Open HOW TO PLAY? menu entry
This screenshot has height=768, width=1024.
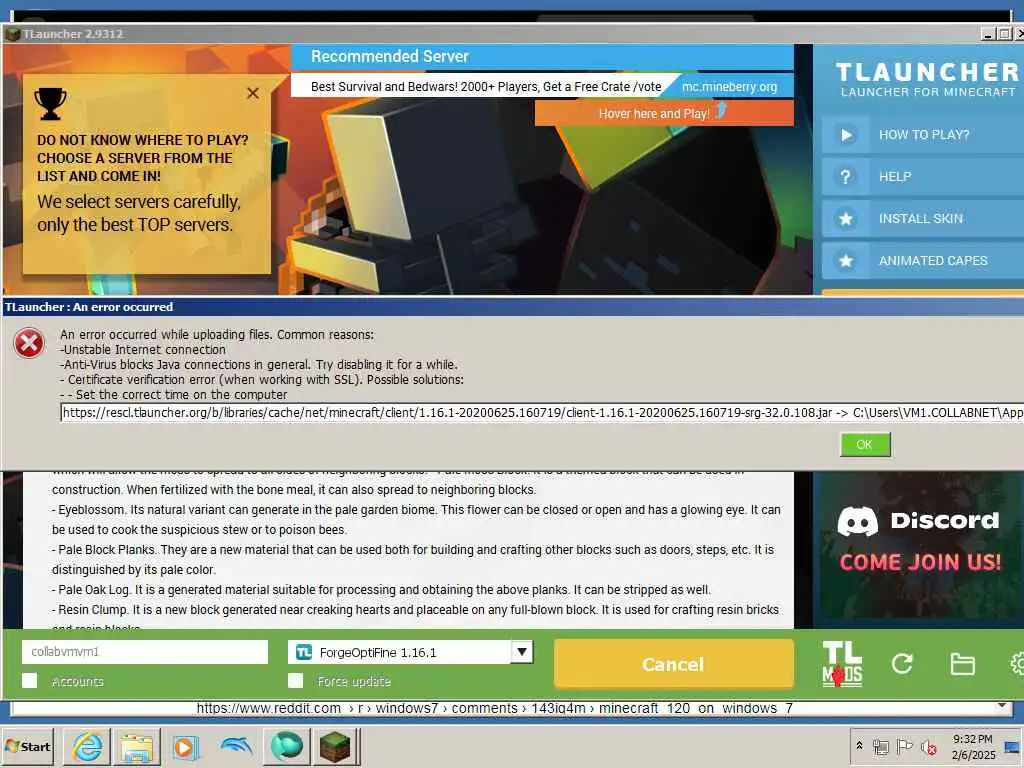[924, 135]
